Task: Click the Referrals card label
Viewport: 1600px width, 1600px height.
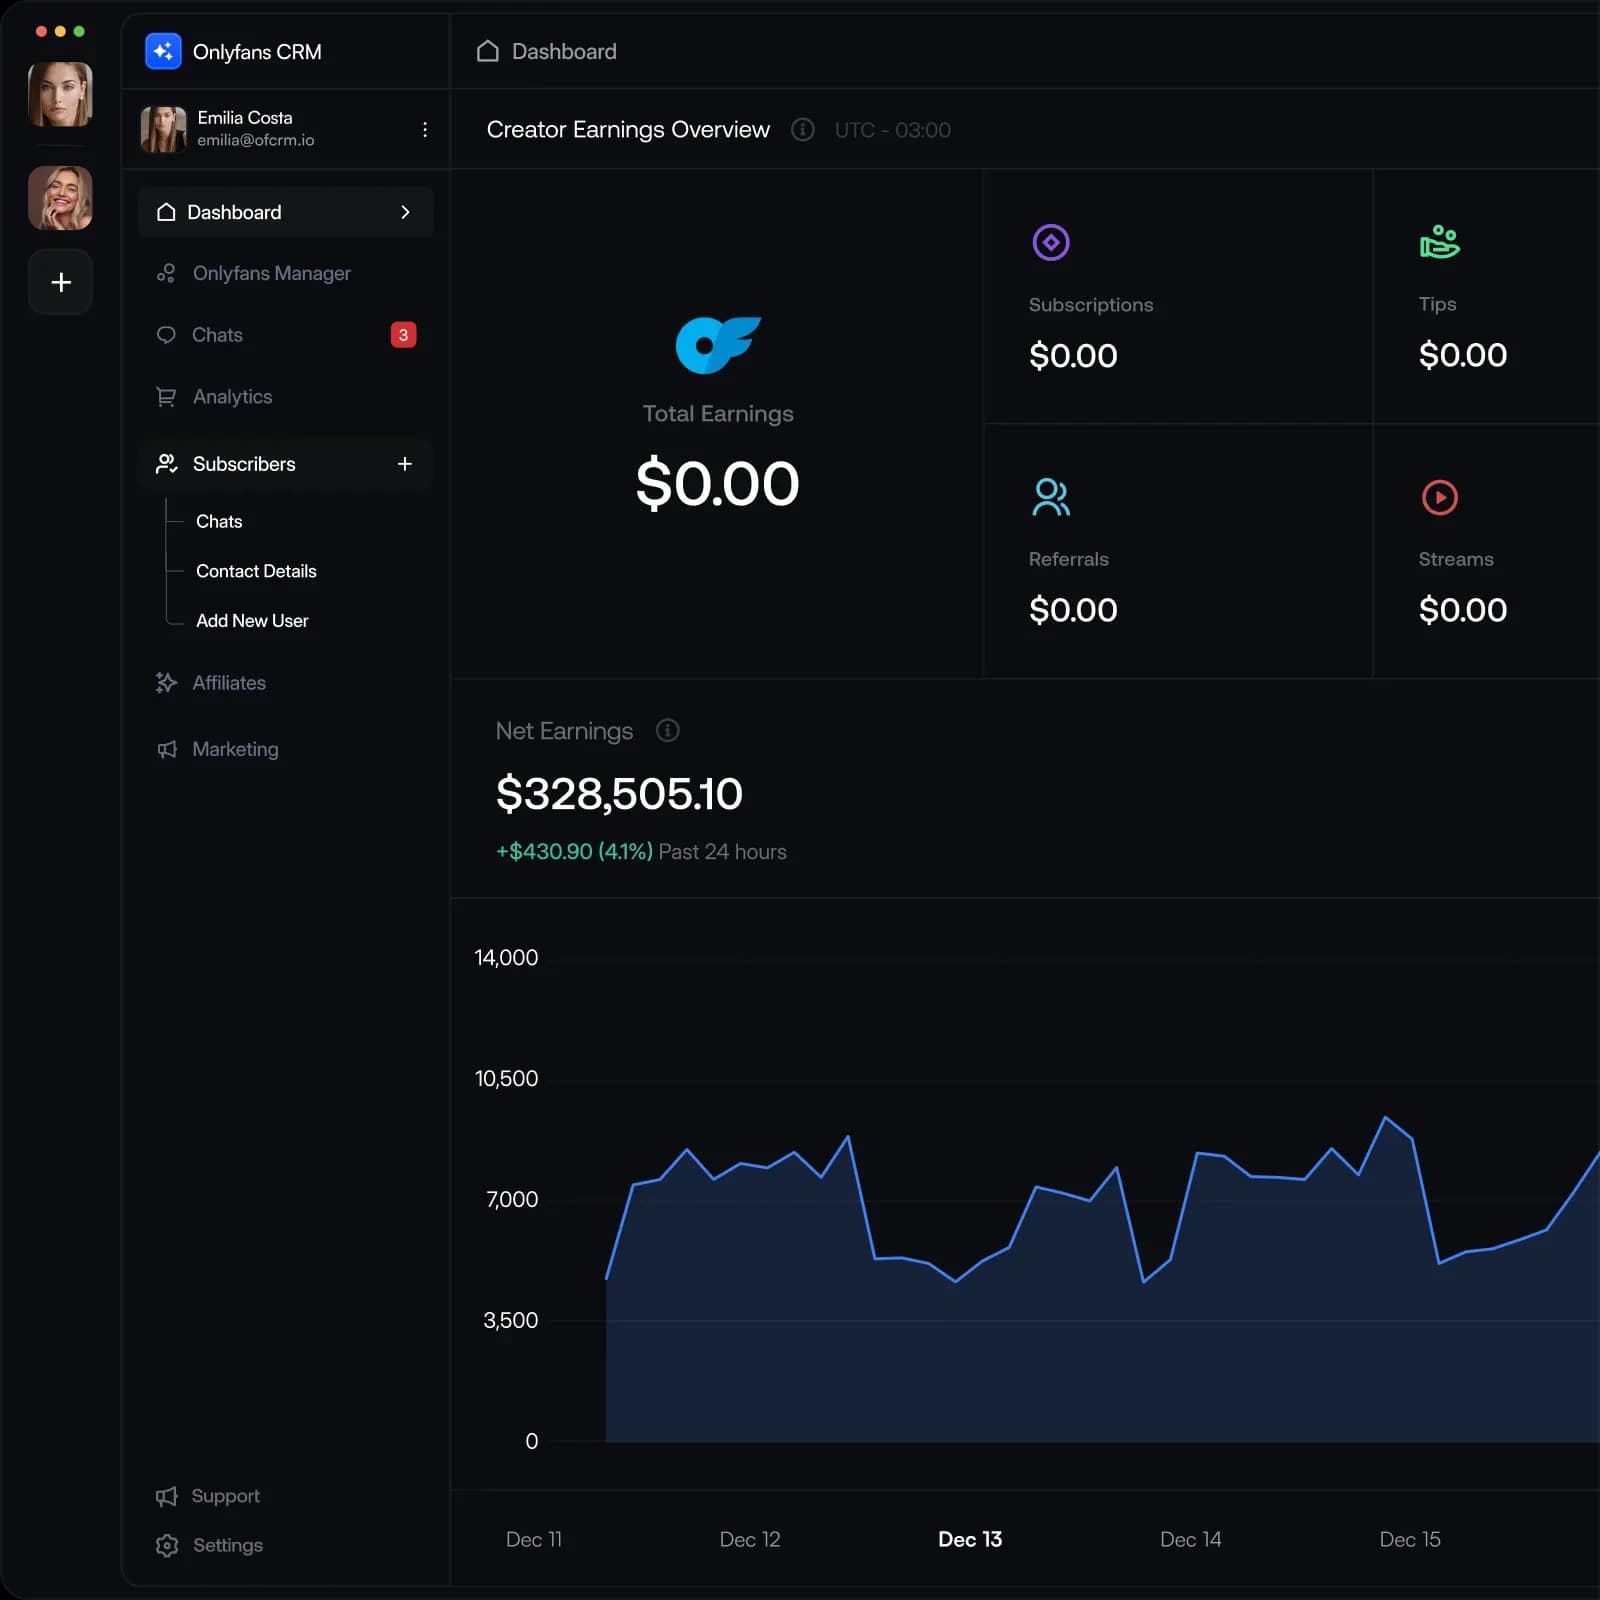Action: coord(1069,559)
